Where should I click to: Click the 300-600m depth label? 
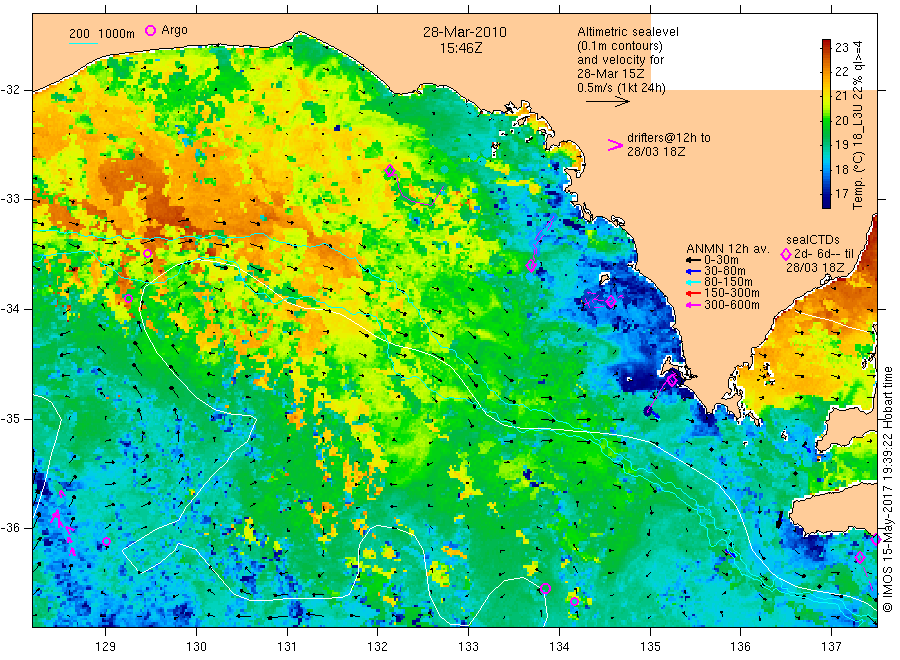(732, 305)
